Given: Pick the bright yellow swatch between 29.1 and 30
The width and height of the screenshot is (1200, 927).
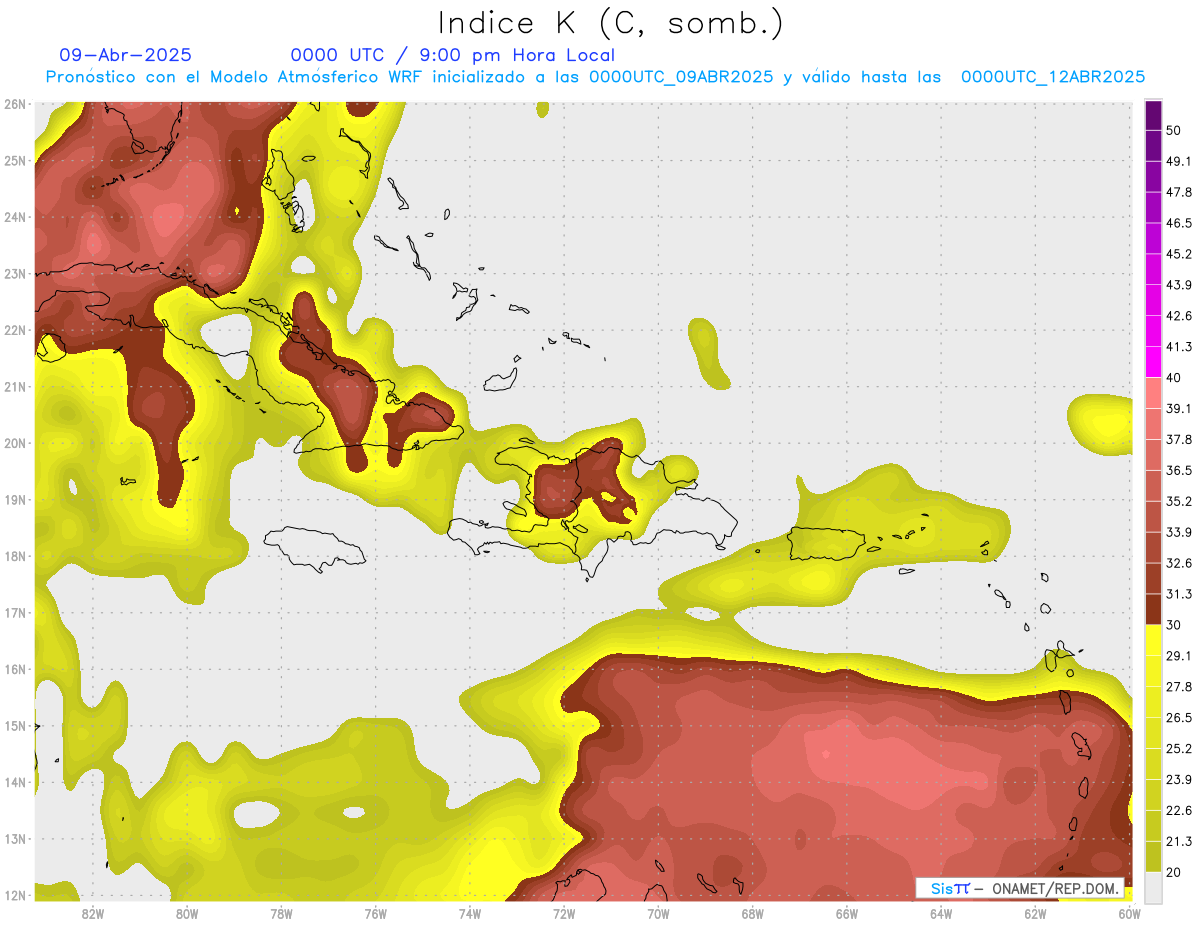Looking at the screenshot, I should [x=1153, y=641].
